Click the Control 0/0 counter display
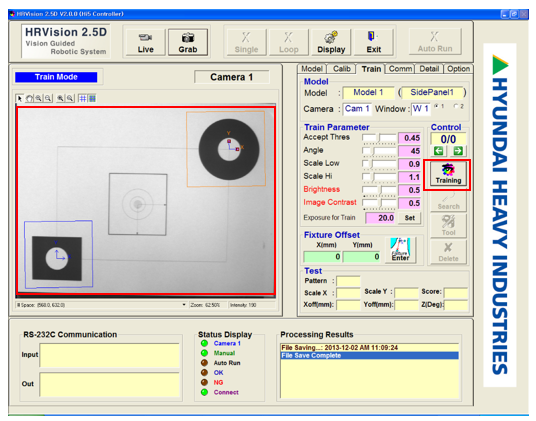The height and width of the screenshot is (421, 536). pos(448,139)
